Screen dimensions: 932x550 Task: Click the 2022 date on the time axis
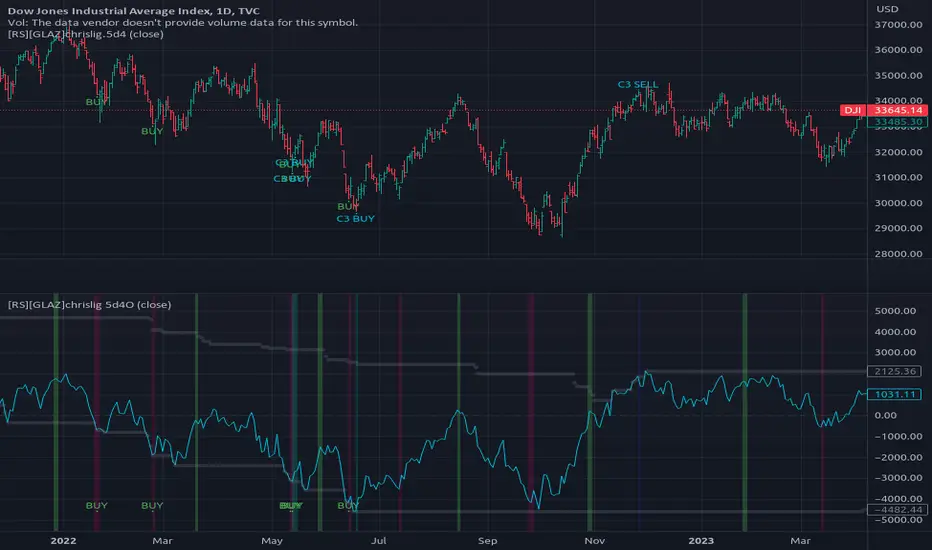coord(63,540)
